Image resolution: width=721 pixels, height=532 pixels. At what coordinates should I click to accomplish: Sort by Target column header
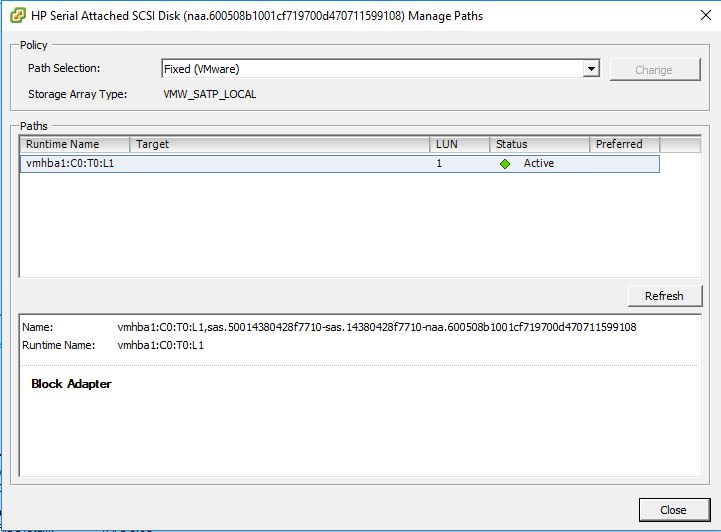pos(280,144)
